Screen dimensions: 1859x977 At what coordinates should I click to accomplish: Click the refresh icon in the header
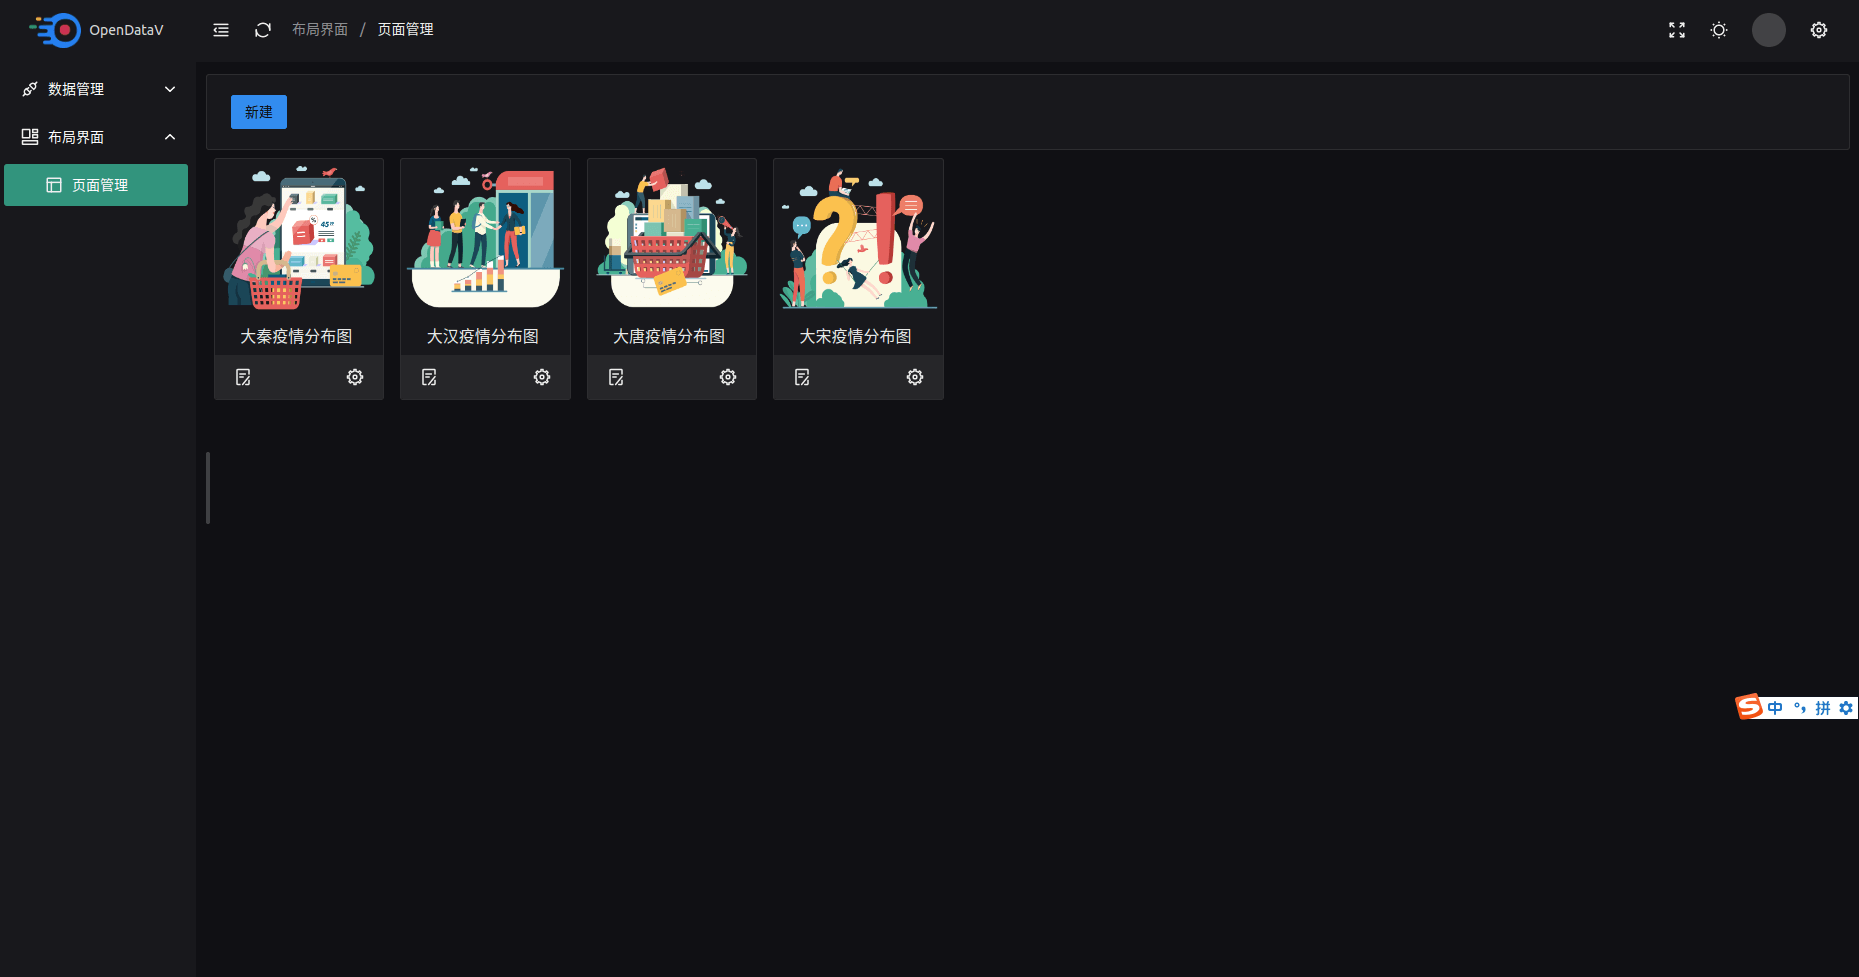tap(263, 30)
